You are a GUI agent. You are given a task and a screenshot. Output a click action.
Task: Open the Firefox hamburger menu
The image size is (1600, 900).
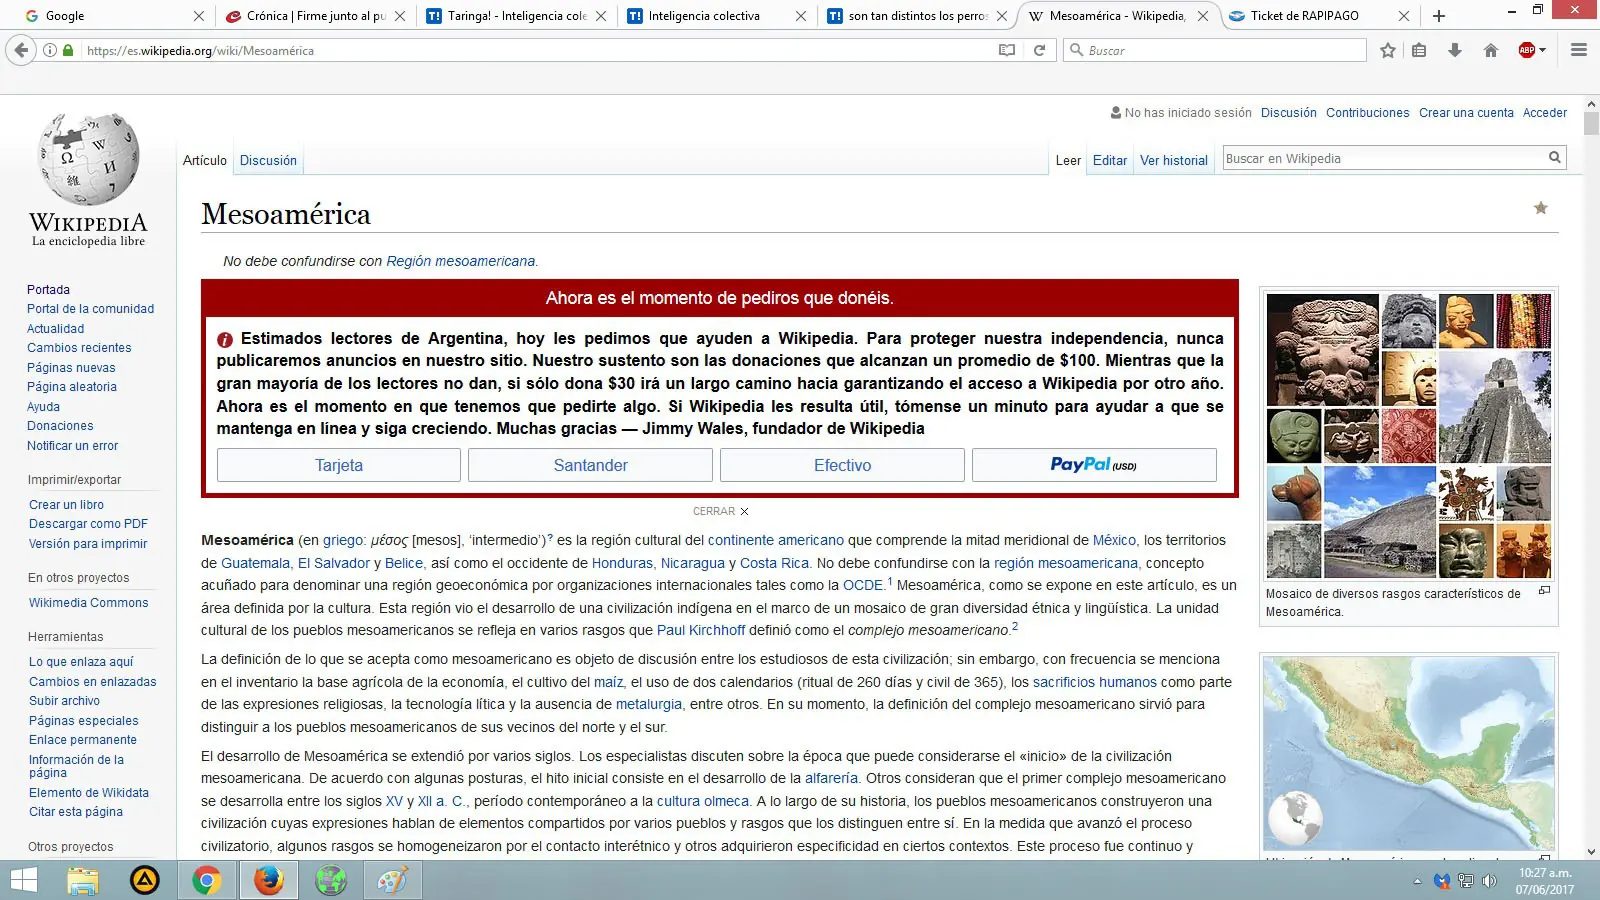(1580, 50)
